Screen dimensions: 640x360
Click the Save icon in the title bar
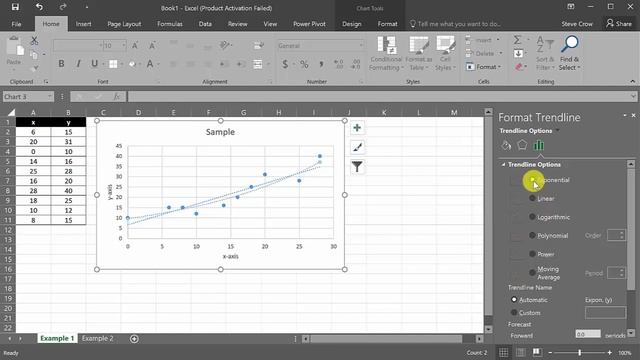(x=15, y=7)
